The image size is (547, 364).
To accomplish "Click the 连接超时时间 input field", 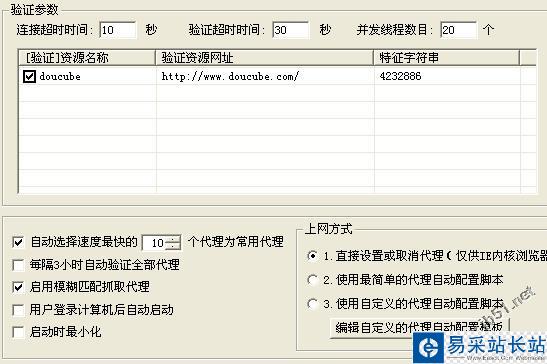I will pyautogui.click(x=118, y=30).
